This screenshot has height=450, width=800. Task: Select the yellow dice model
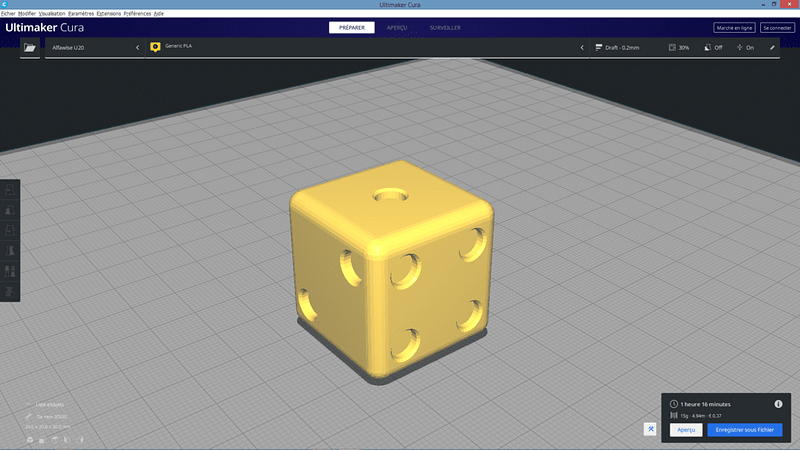click(391, 270)
